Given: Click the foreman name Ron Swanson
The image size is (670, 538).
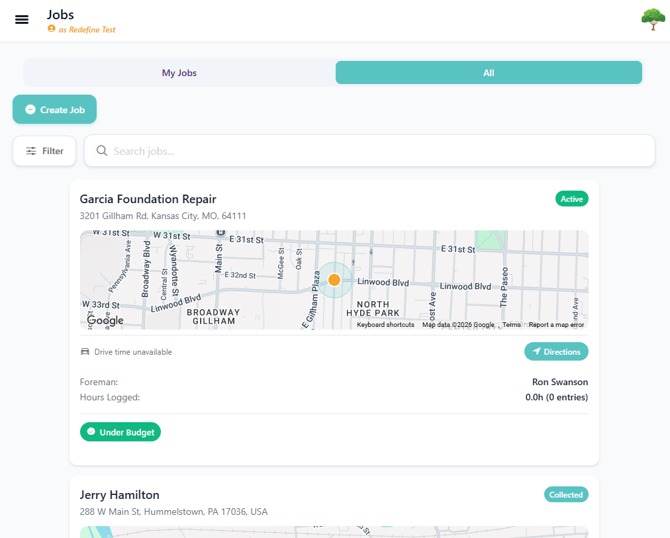Looking at the screenshot, I should click(560, 382).
